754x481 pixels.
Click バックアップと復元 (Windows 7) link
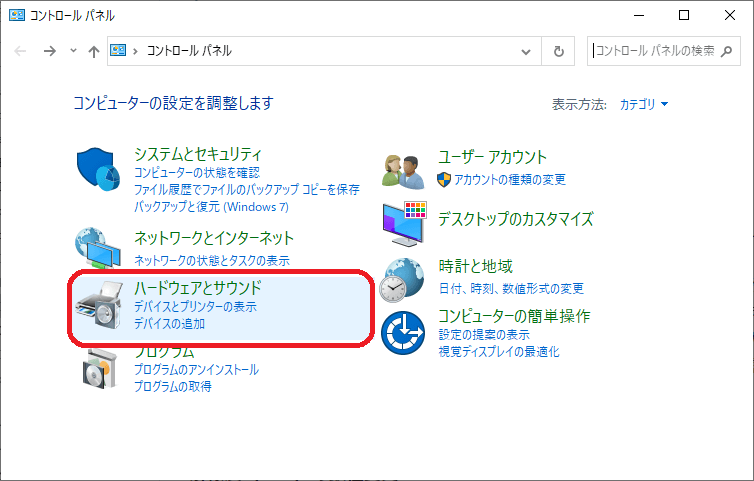[x=211, y=207]
